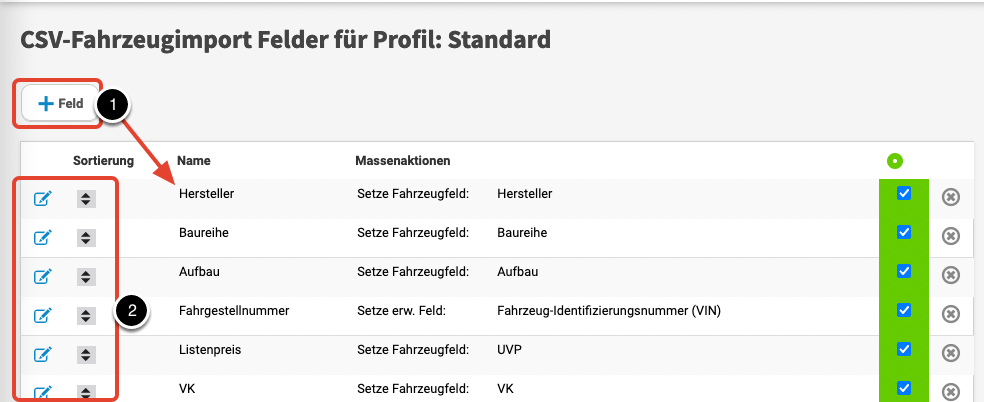The height and width of the screenshot is (402, 984).
Task: Uncheck the Hersteller active checkbox
Action: tap(904, 193)
